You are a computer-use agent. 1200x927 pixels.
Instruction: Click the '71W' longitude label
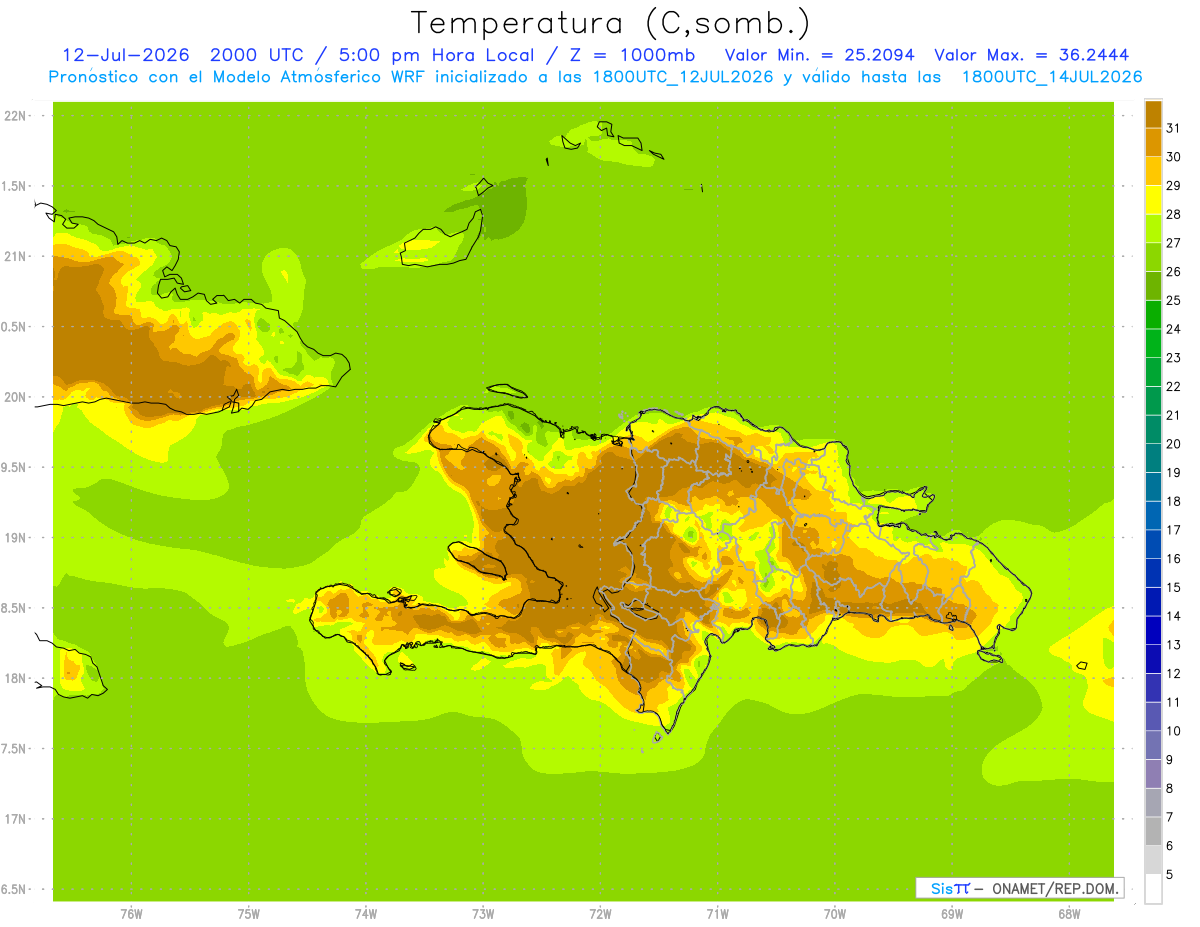tap(717, 914)
